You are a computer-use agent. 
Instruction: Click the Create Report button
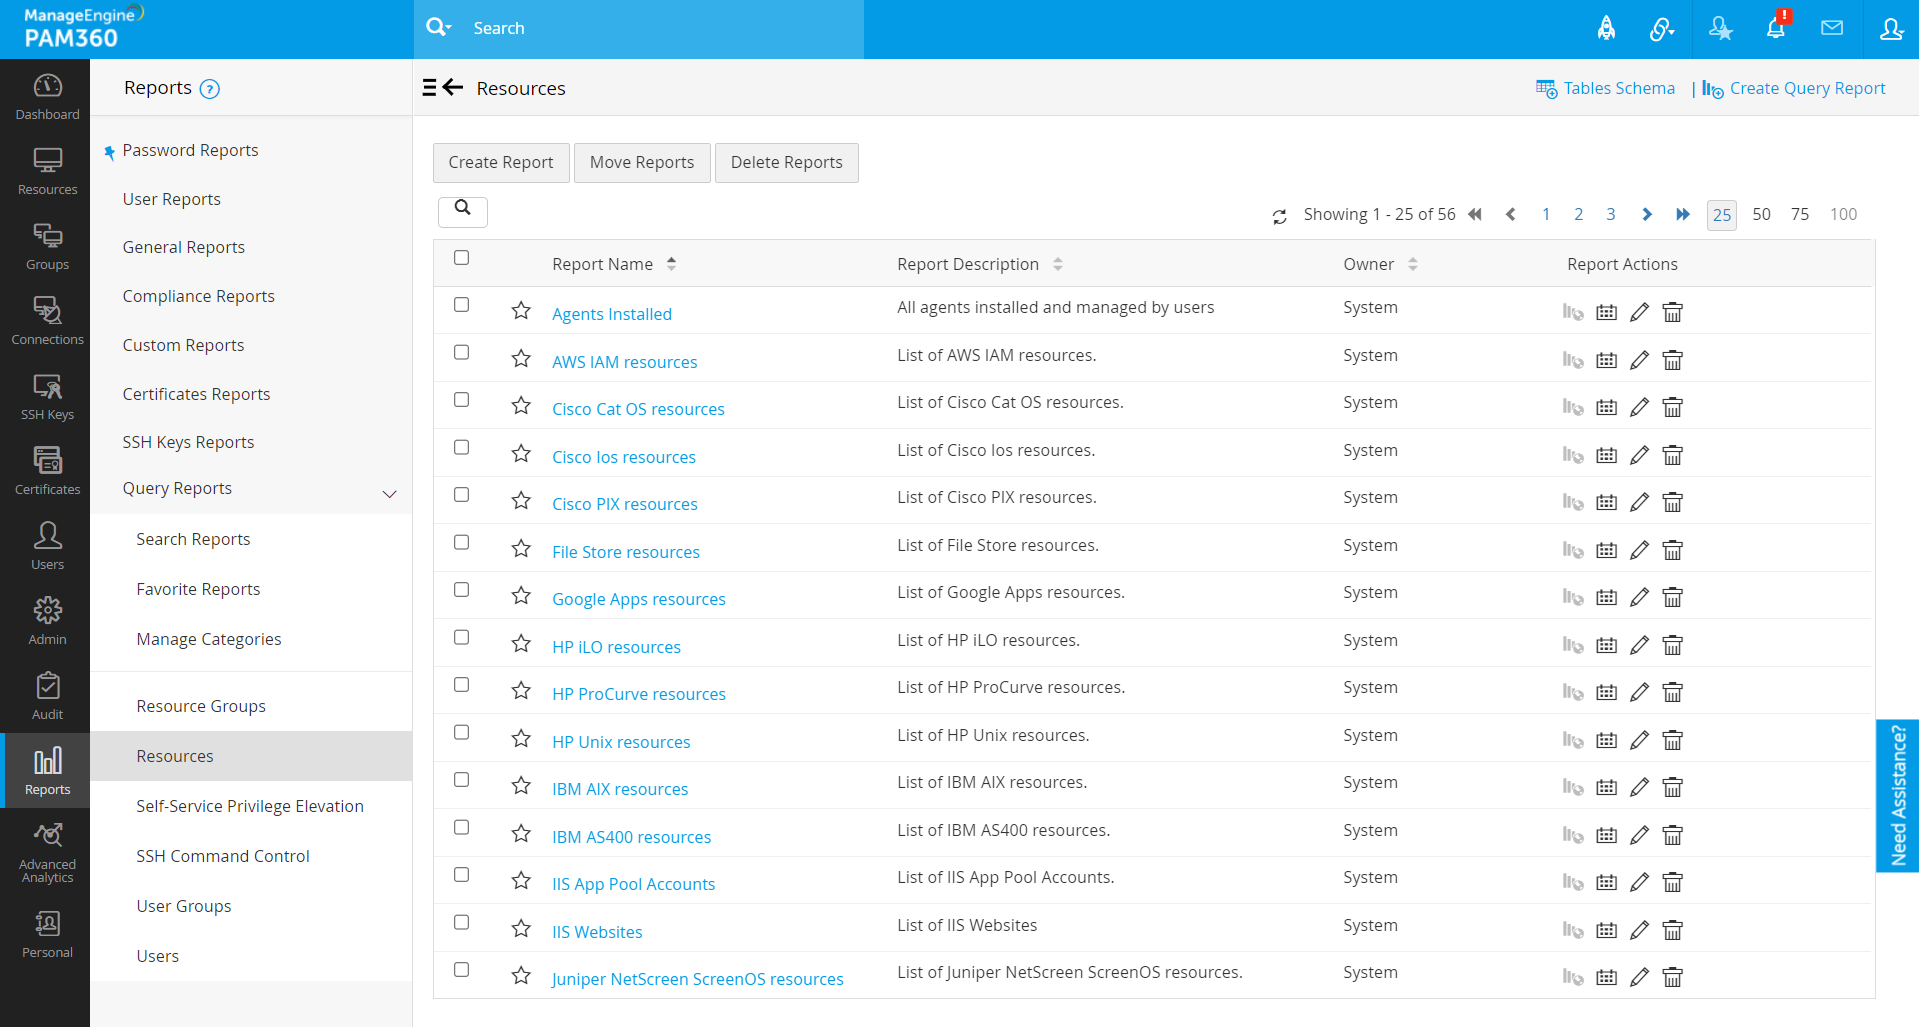point(500,162)
